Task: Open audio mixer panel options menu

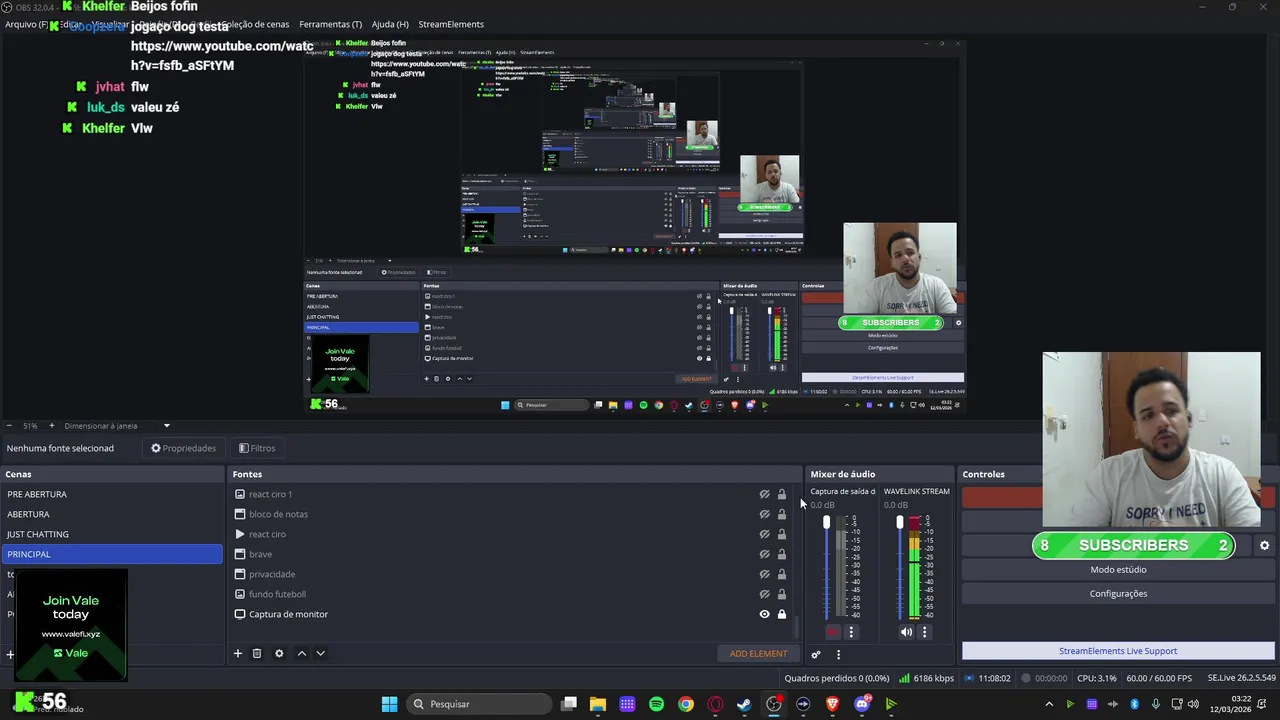Action: tap(838, 655)
